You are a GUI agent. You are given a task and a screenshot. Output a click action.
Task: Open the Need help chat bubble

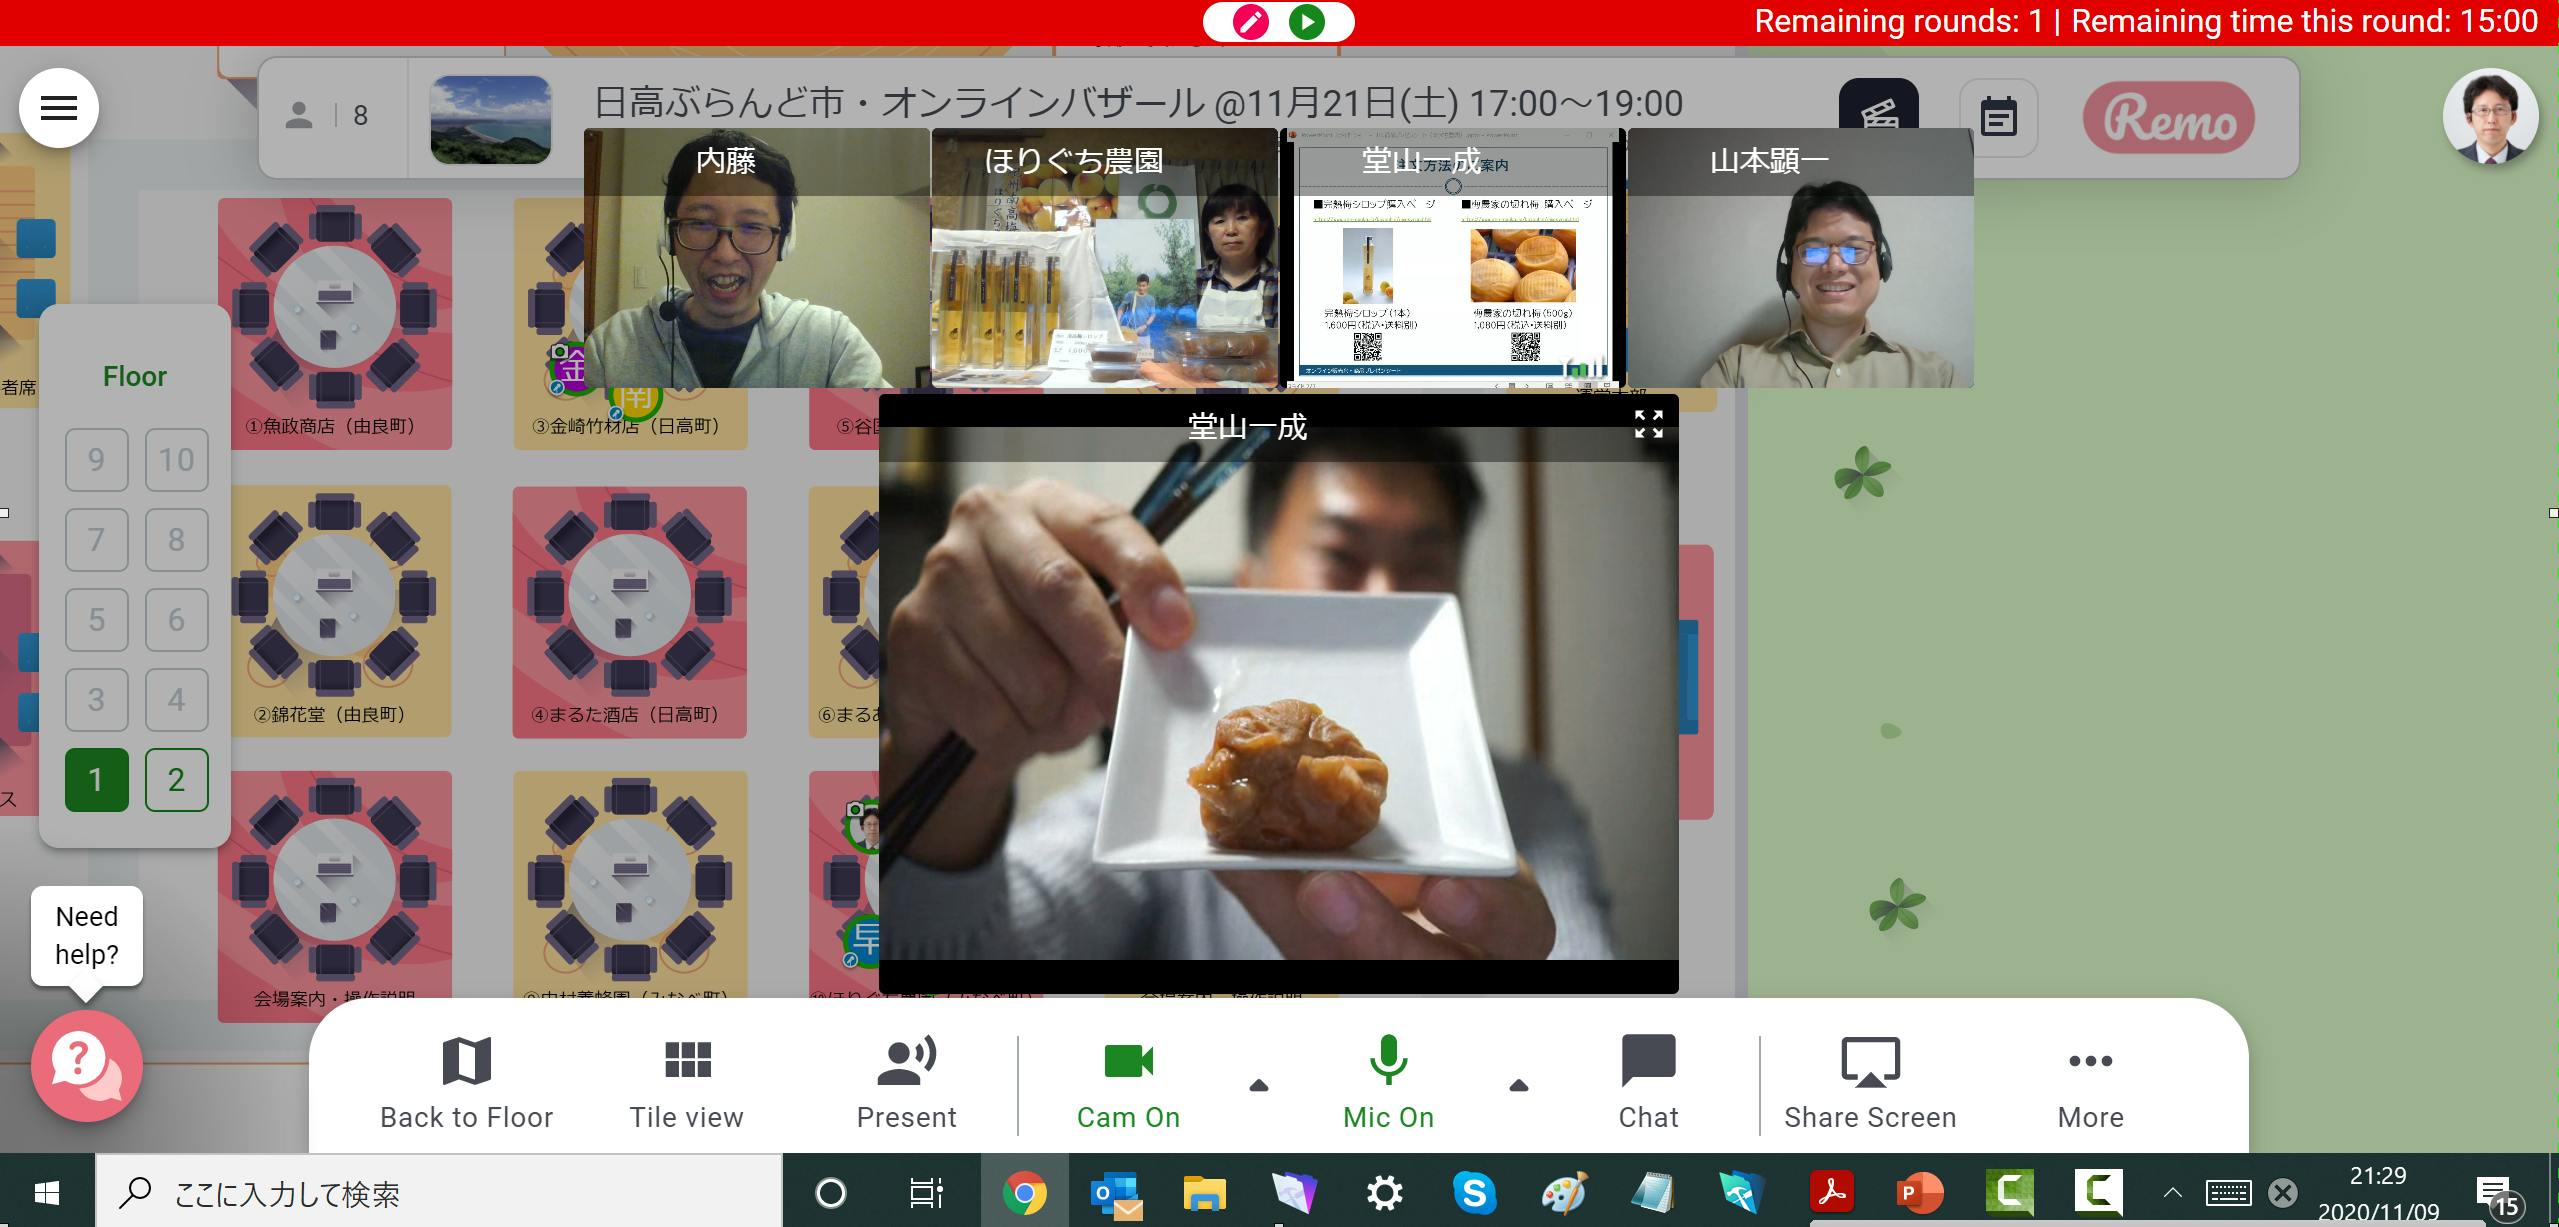pos(86,1065)
